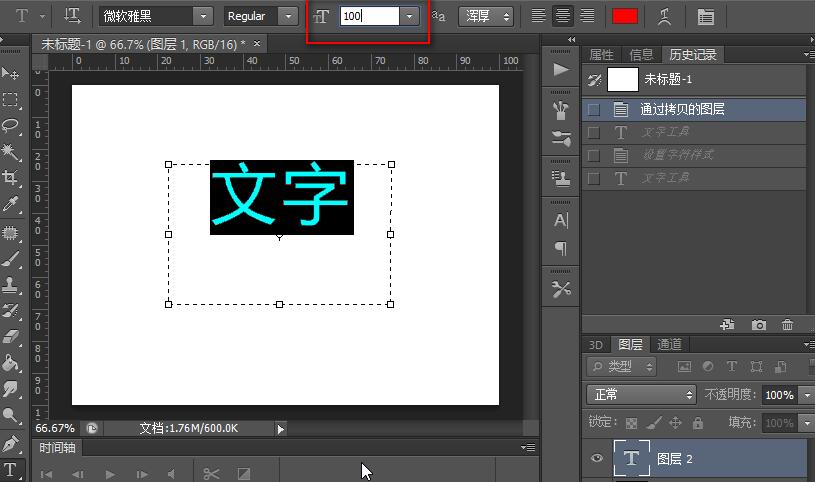815x482 pixels.
Task: Open the 微软雅黑 font family dropdown
Action: 204,16
